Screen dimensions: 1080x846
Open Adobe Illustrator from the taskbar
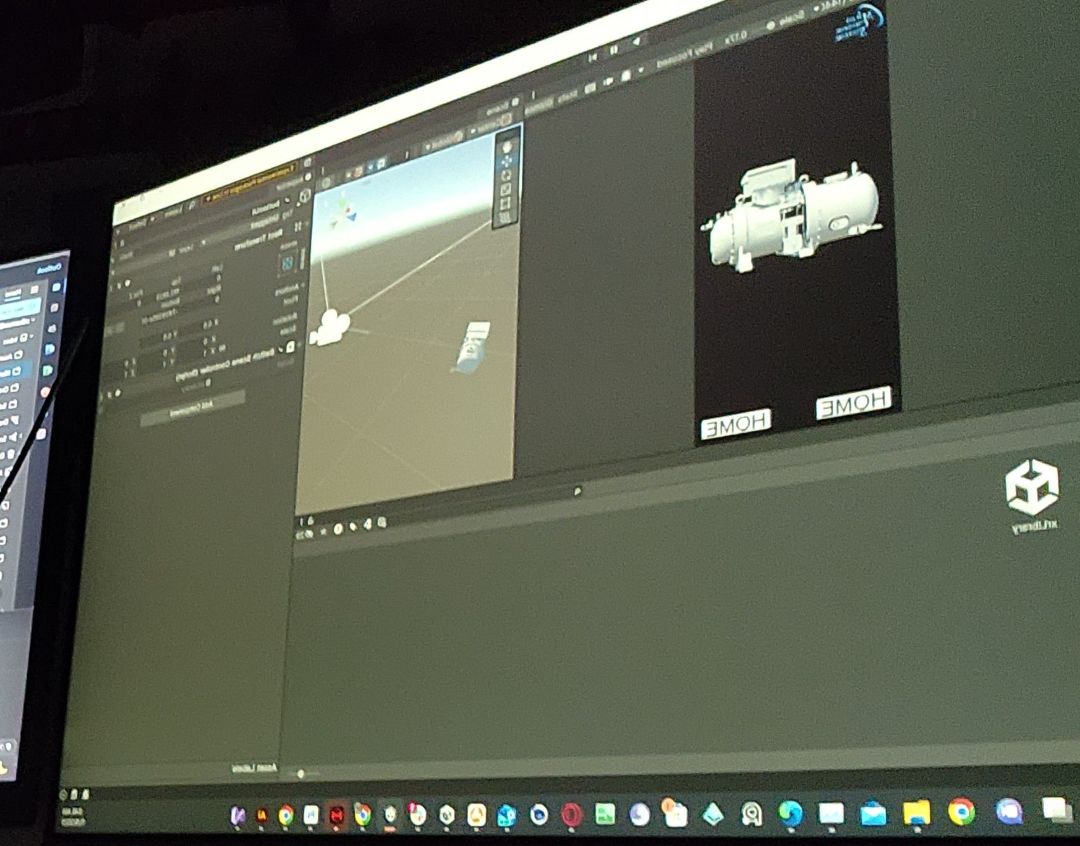pyautogui.click(x=262, y=816)
